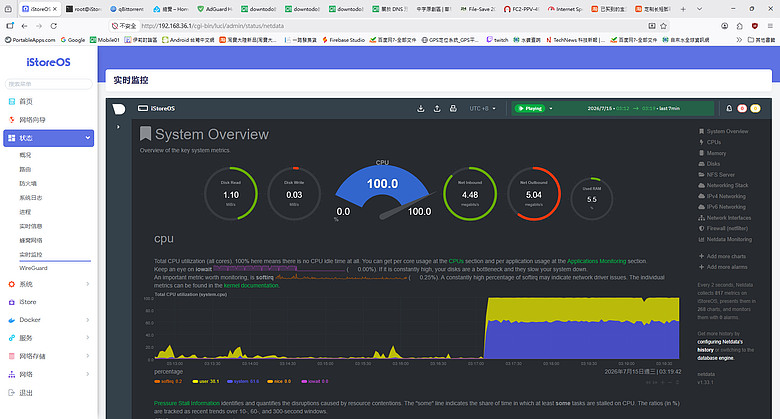
Task: Toggle the Playing play/pause button
Action: [x=530, y=108]
